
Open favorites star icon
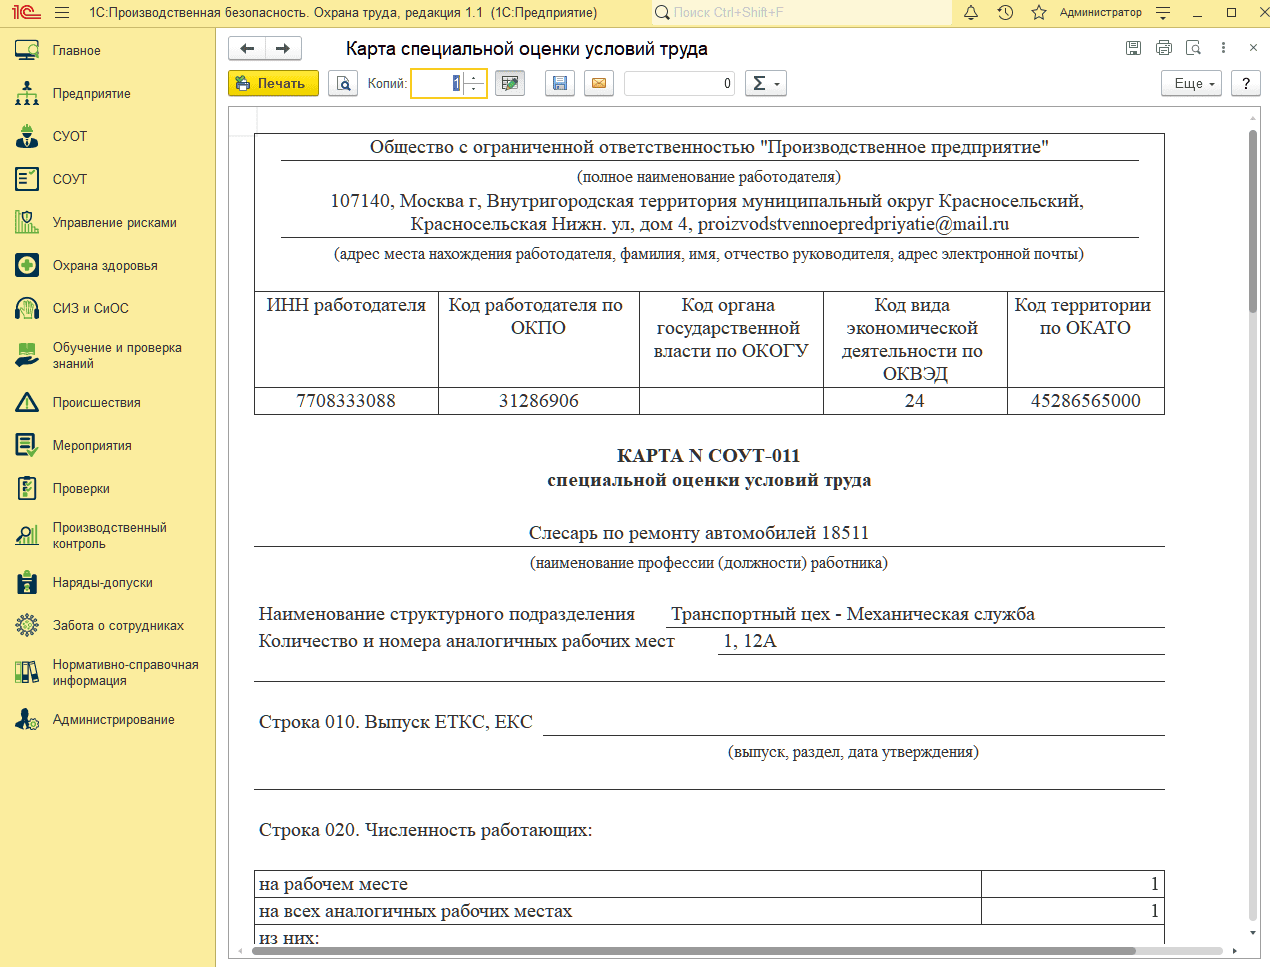click(1039, 13)
